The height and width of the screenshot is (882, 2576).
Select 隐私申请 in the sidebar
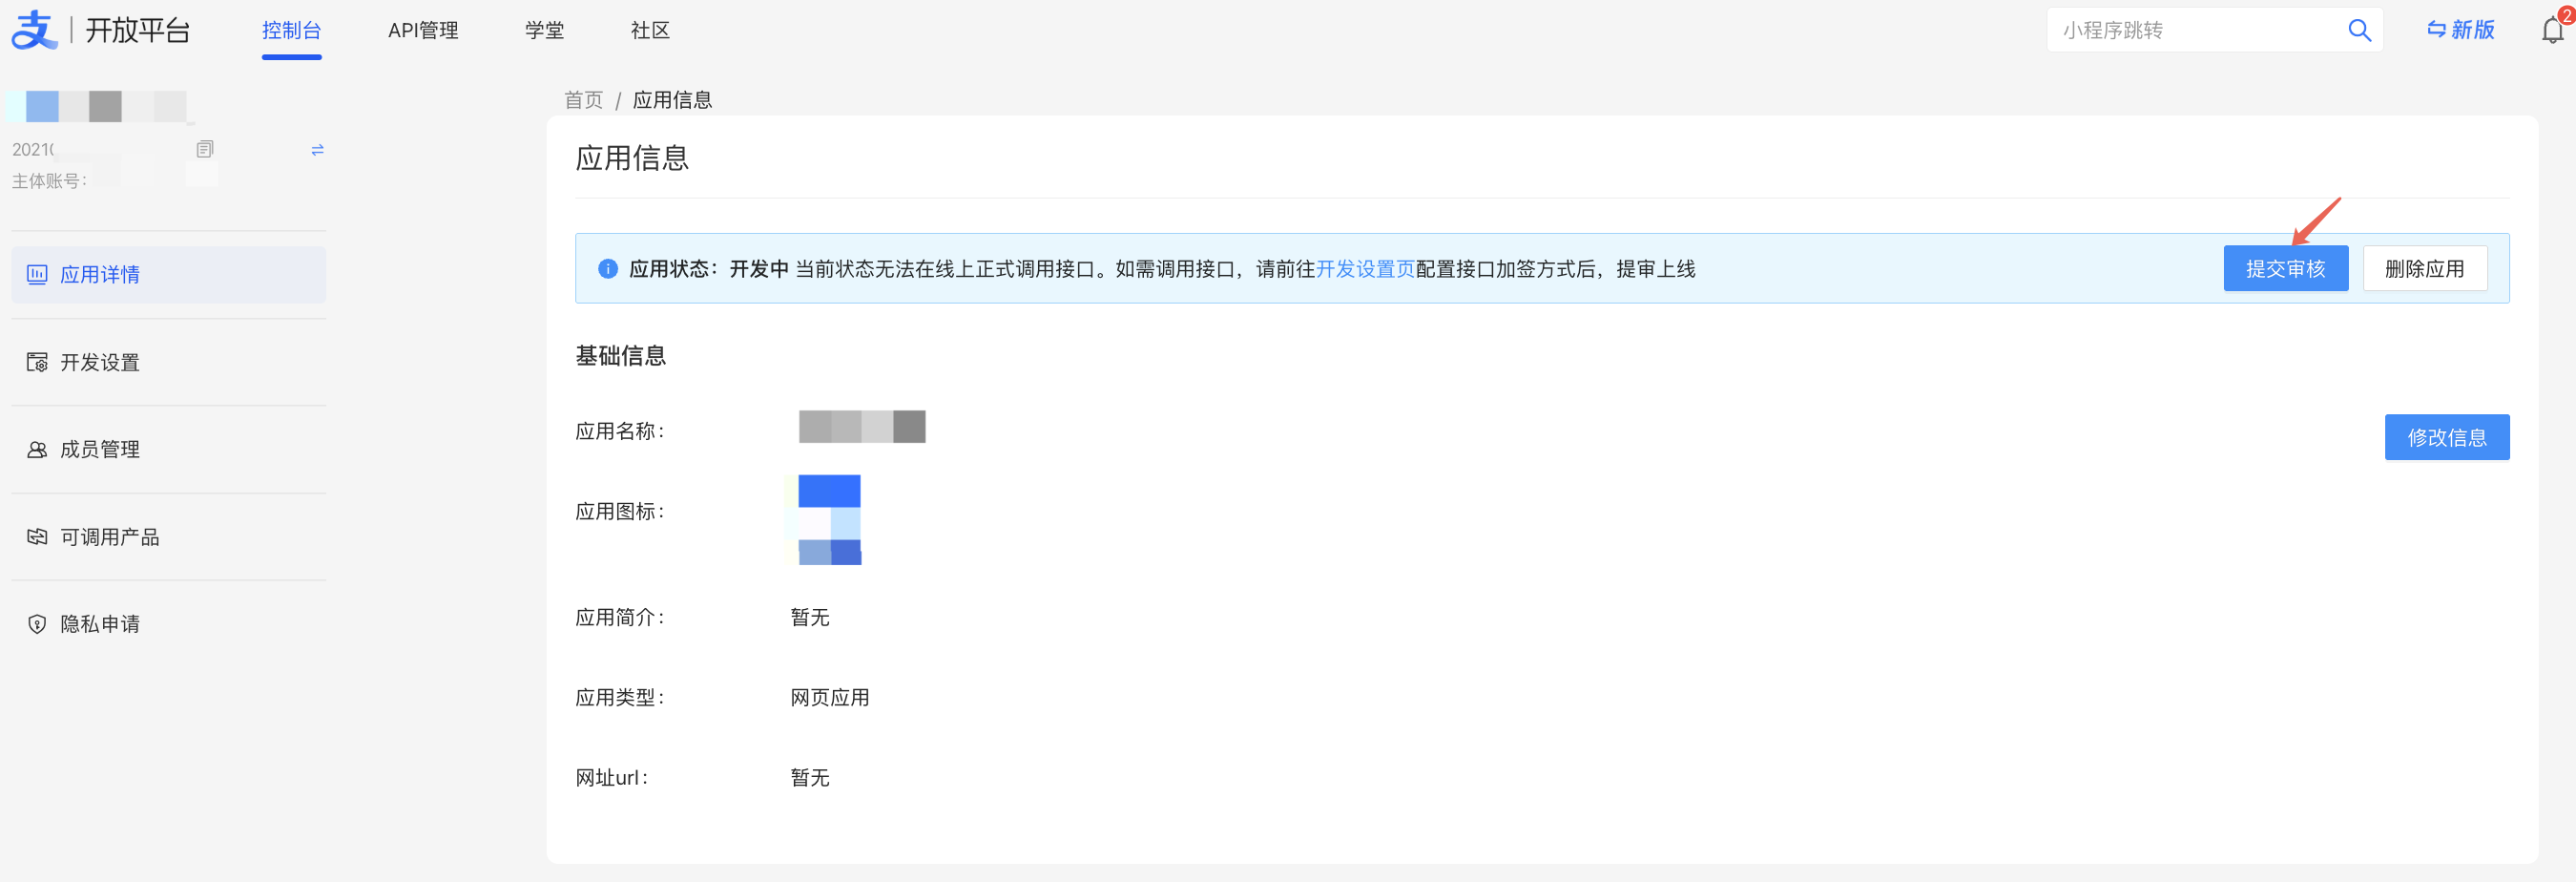coord(168,624)
